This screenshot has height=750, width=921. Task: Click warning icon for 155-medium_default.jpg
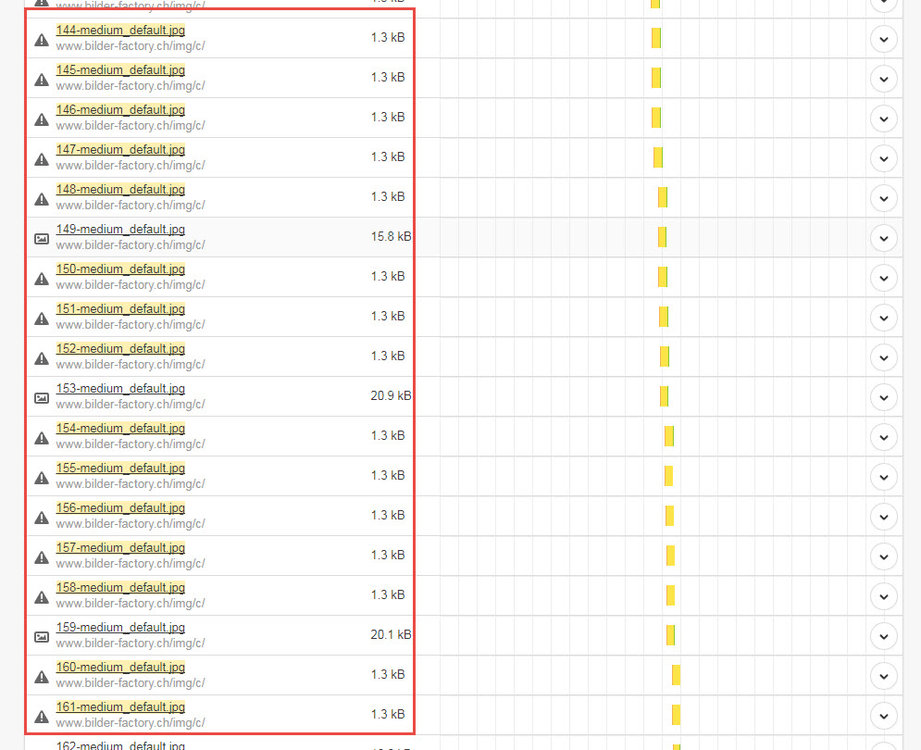pos(41,477)
